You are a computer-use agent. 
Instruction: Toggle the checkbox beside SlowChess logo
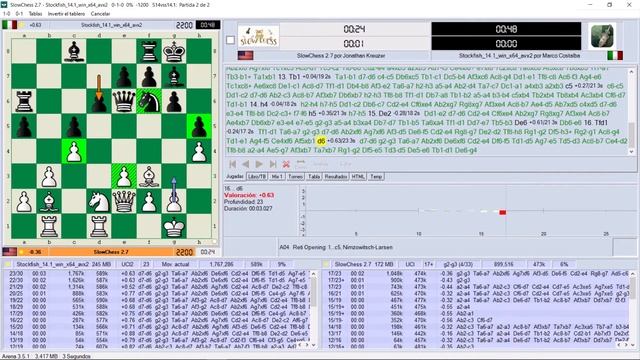(x=230, y=40)
